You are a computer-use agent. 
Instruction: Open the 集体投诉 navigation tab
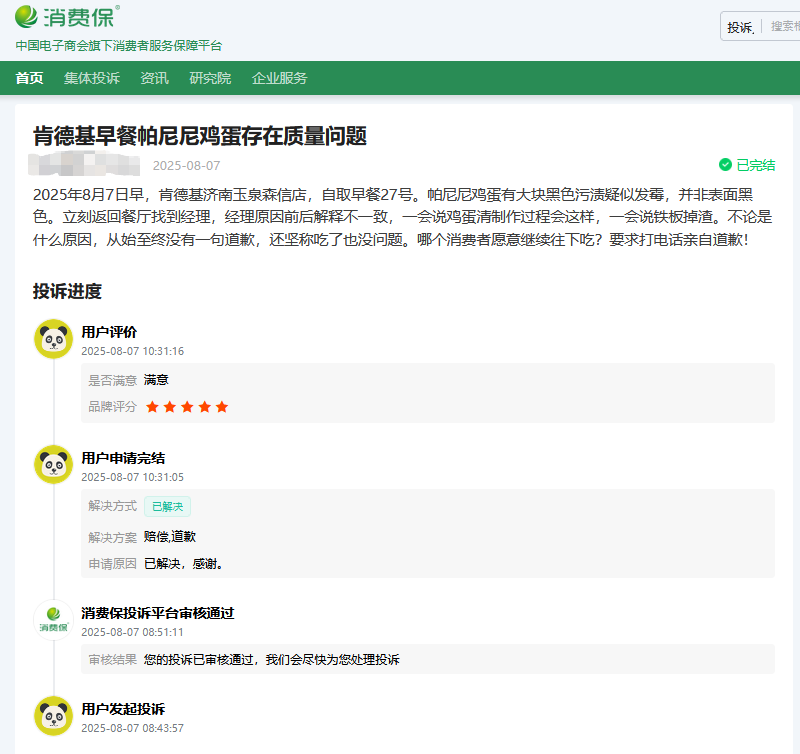pos(92,78)
